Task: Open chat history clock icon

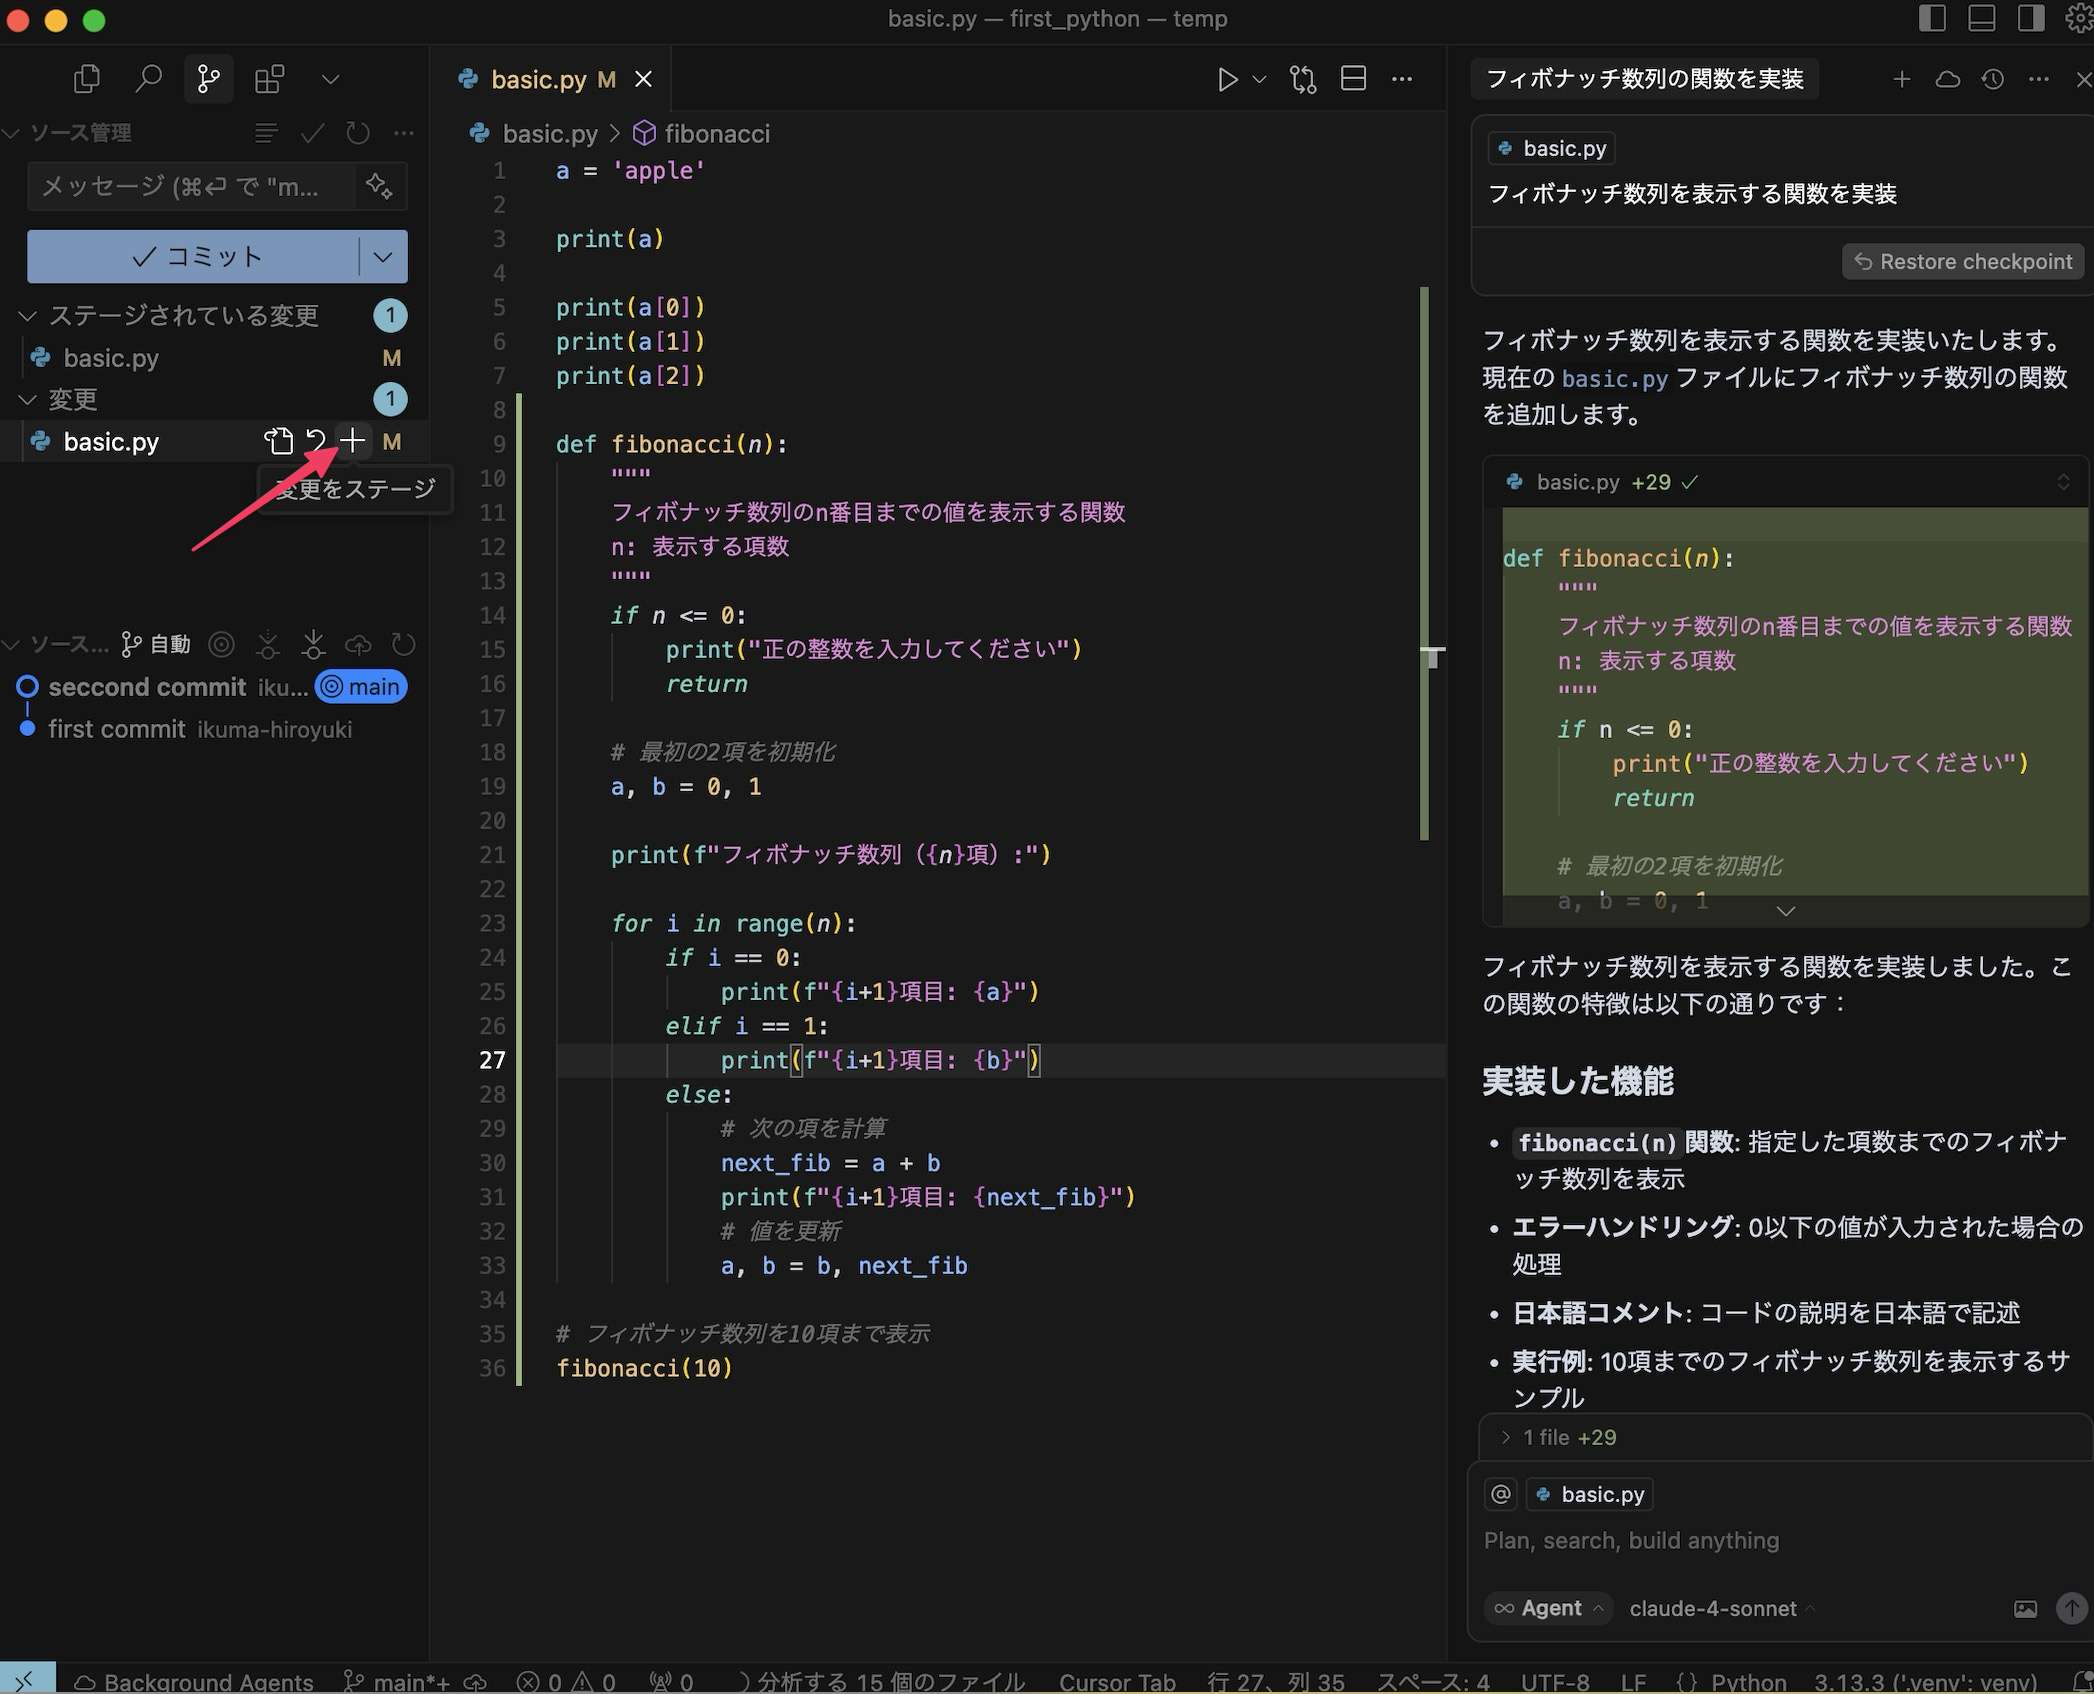Action: click(x=1992, y=79)
